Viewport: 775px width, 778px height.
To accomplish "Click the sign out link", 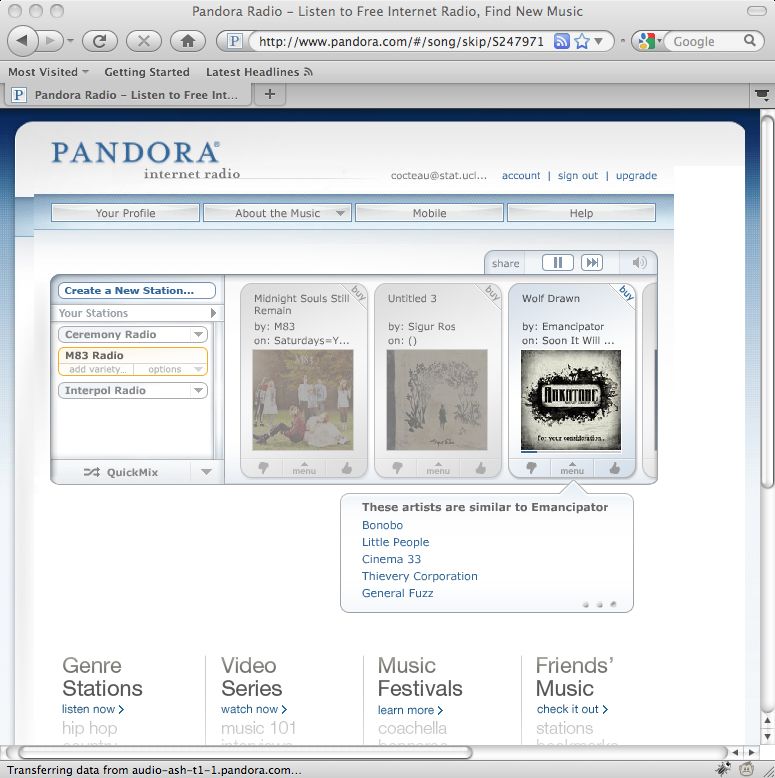I will pyautogui.click(x=578, y=176).
